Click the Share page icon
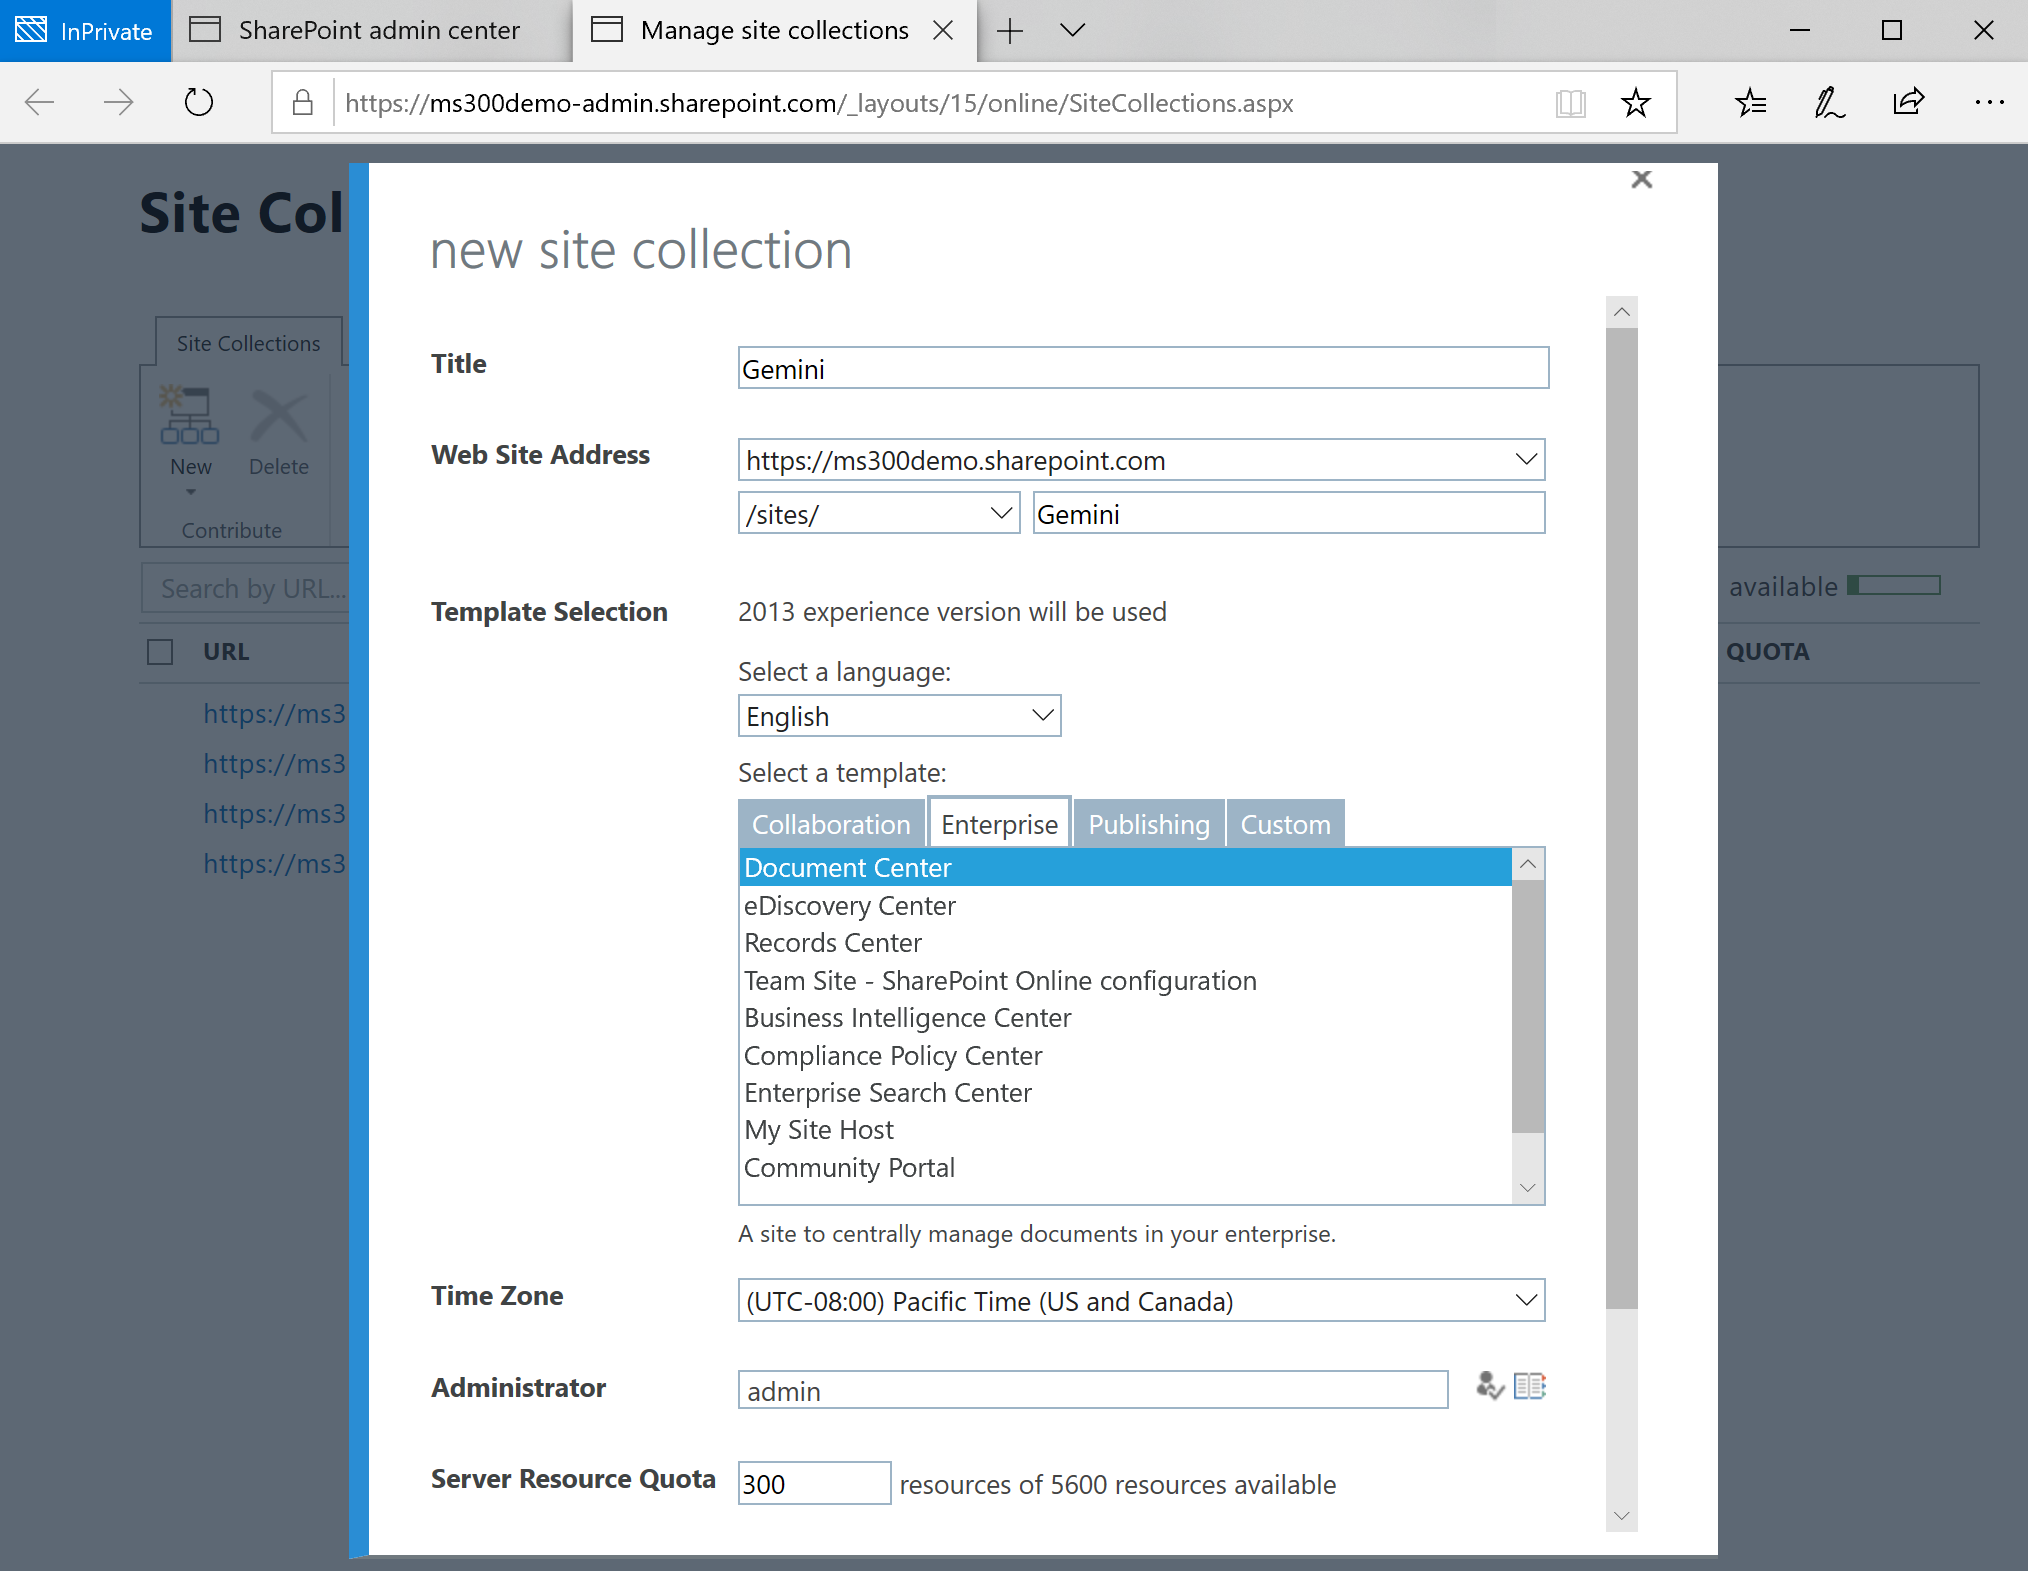 [x=1908, y=102]
